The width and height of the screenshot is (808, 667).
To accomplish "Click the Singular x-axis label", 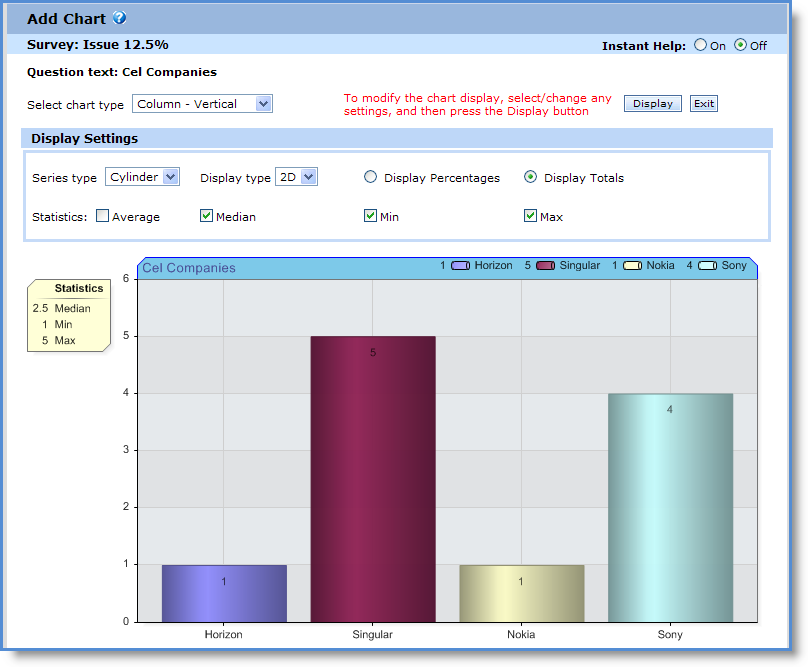I will point(372,635).
